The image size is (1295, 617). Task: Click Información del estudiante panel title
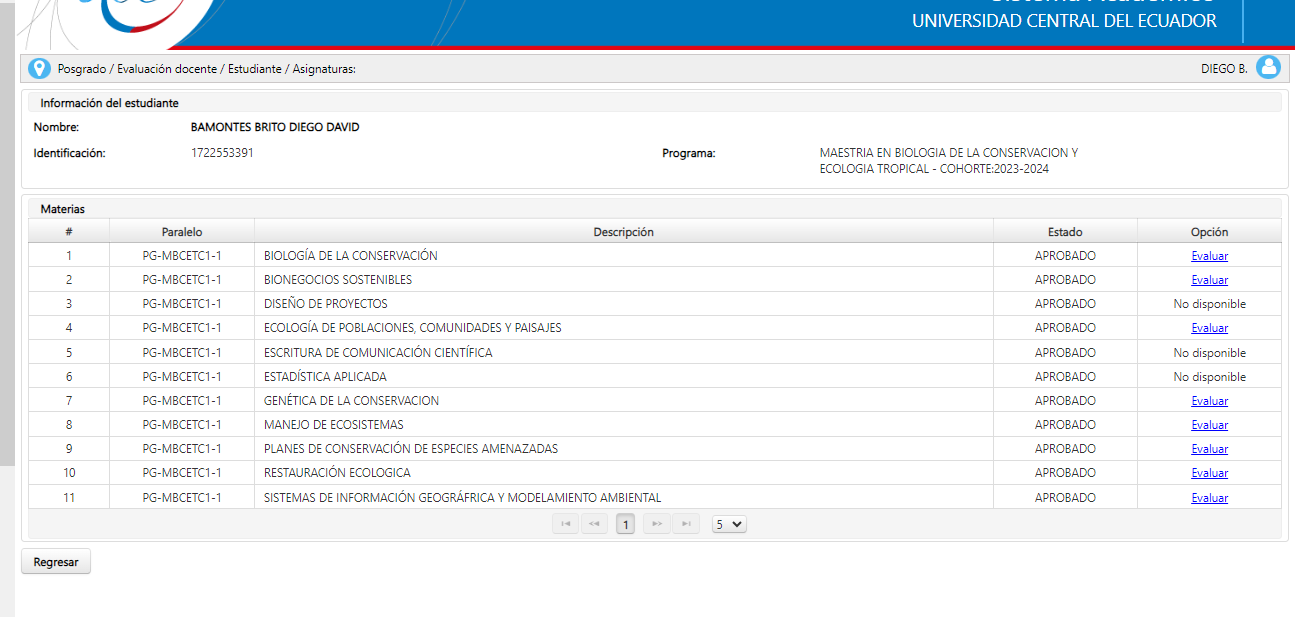[110, 103]
